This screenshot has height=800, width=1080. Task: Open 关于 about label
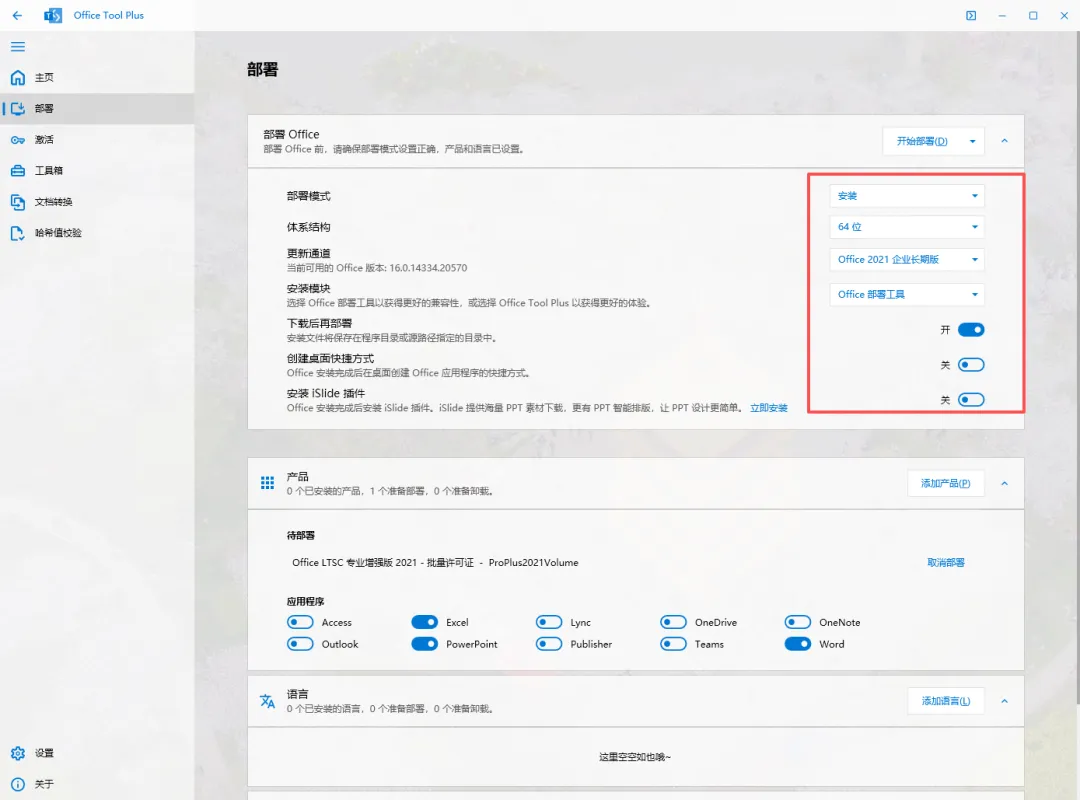coord(44,783)
